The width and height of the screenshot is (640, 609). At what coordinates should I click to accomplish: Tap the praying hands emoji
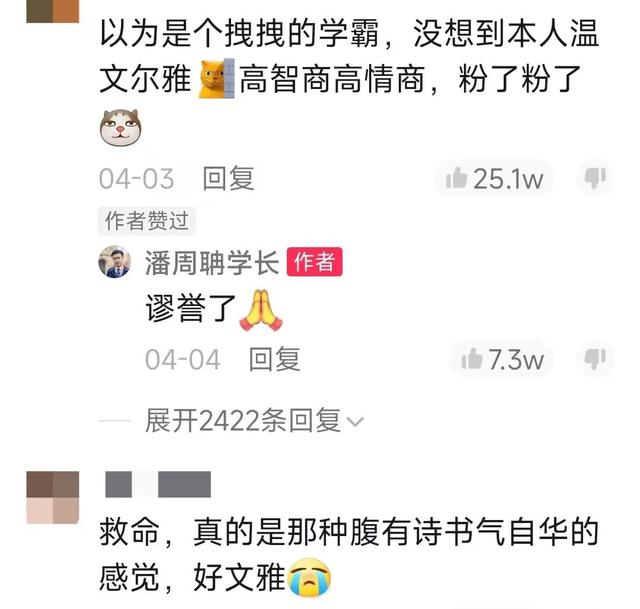pos(261,310)
